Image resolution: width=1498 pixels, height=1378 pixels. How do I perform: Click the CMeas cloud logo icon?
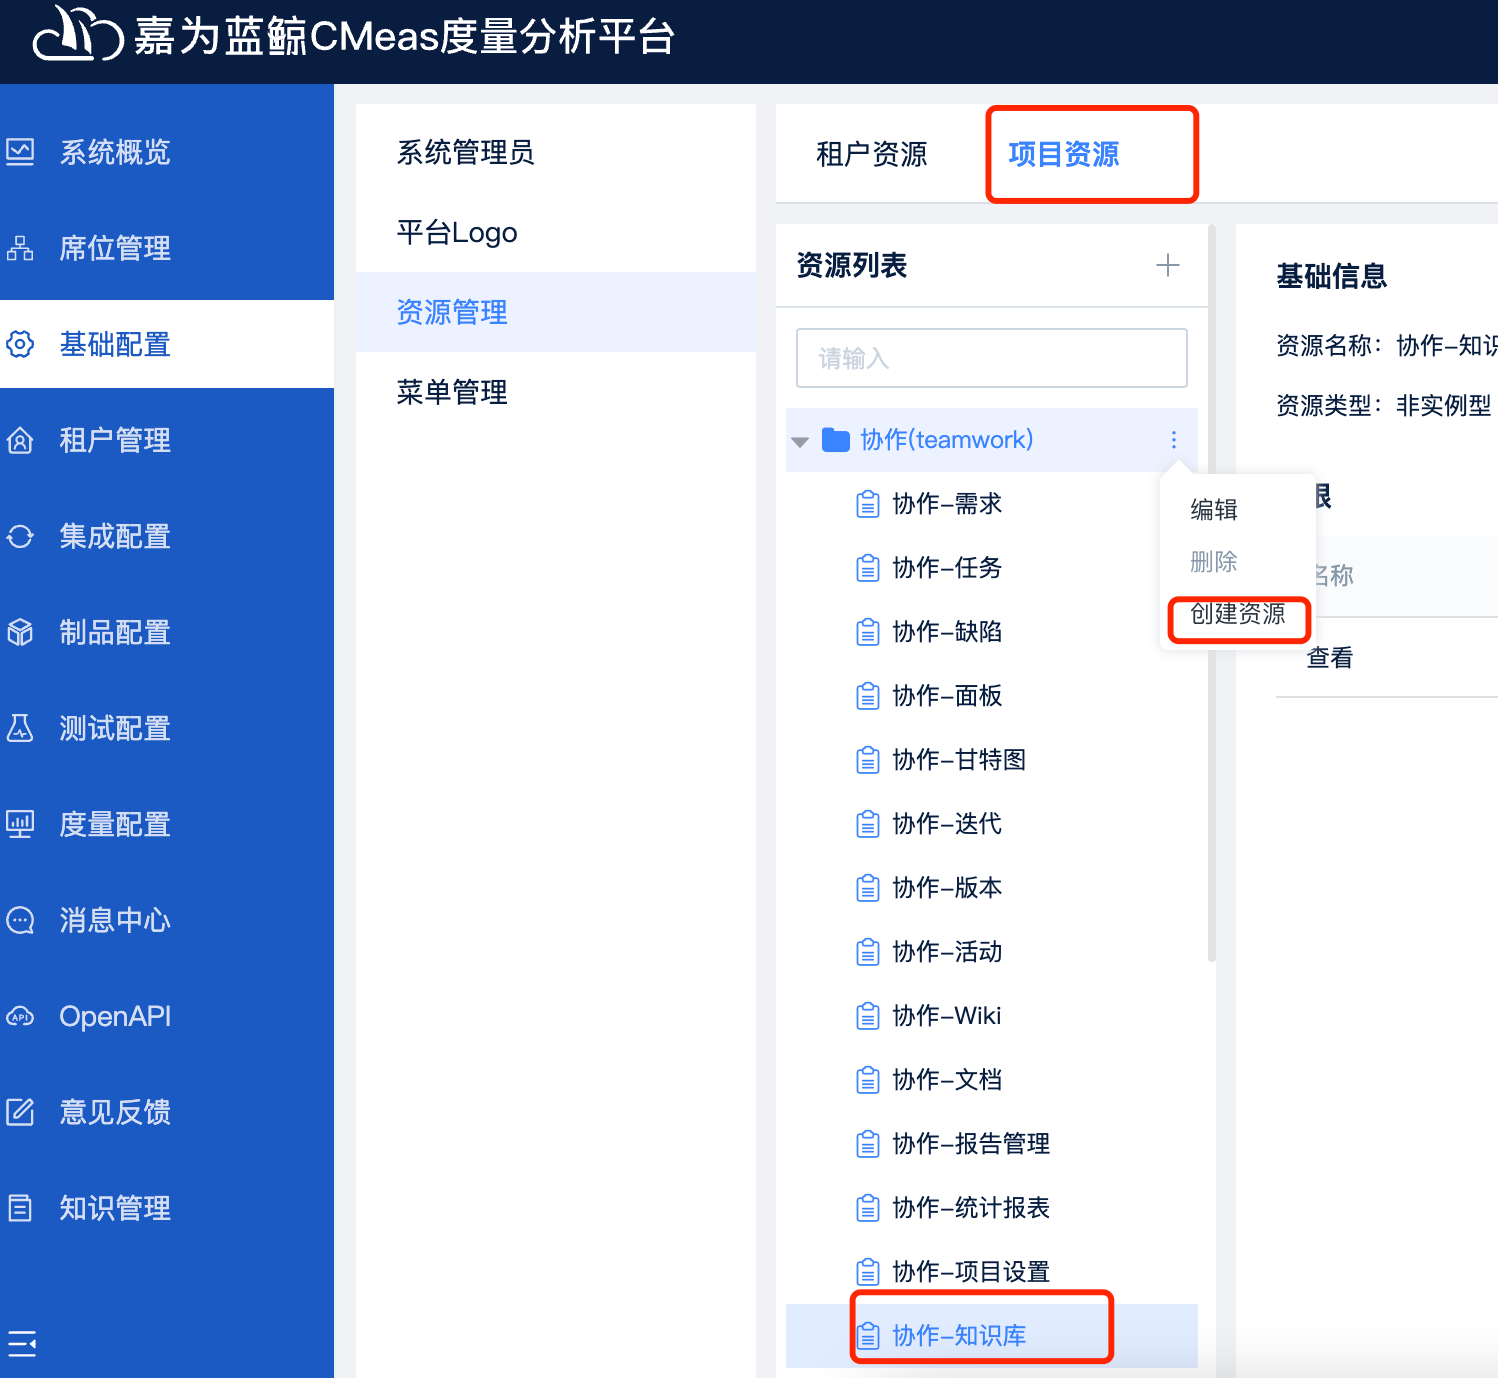click(x=78, y=35)
